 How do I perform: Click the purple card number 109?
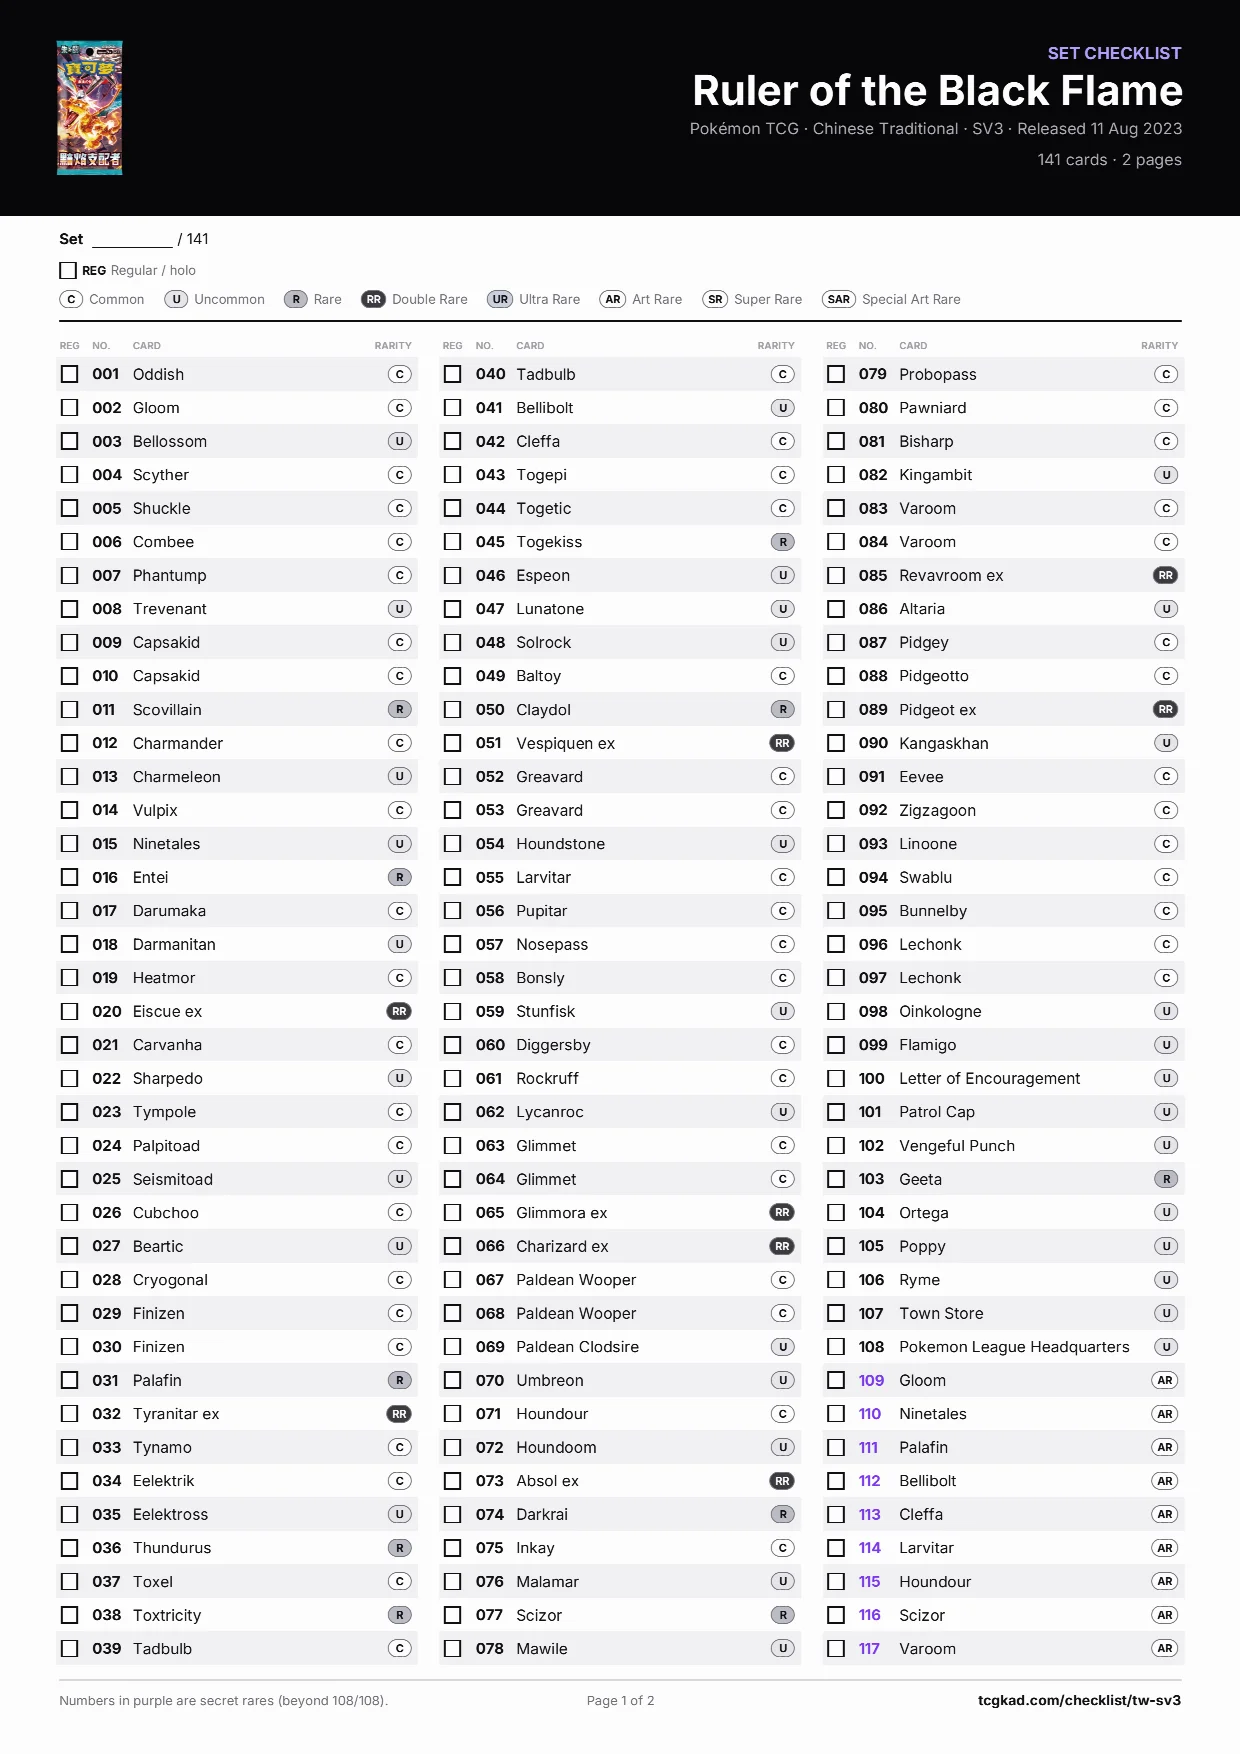tap(871, 1380)
